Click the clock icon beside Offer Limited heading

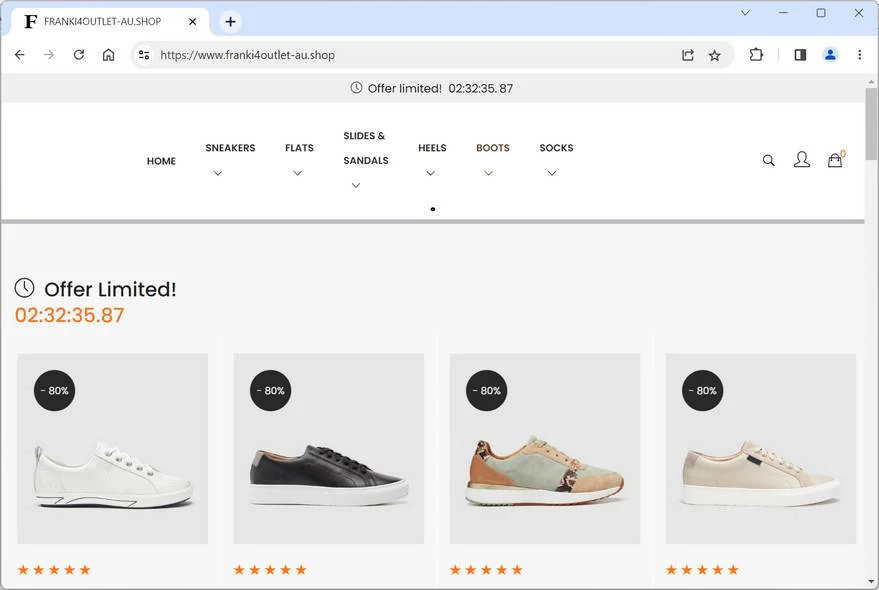(25, 288)
